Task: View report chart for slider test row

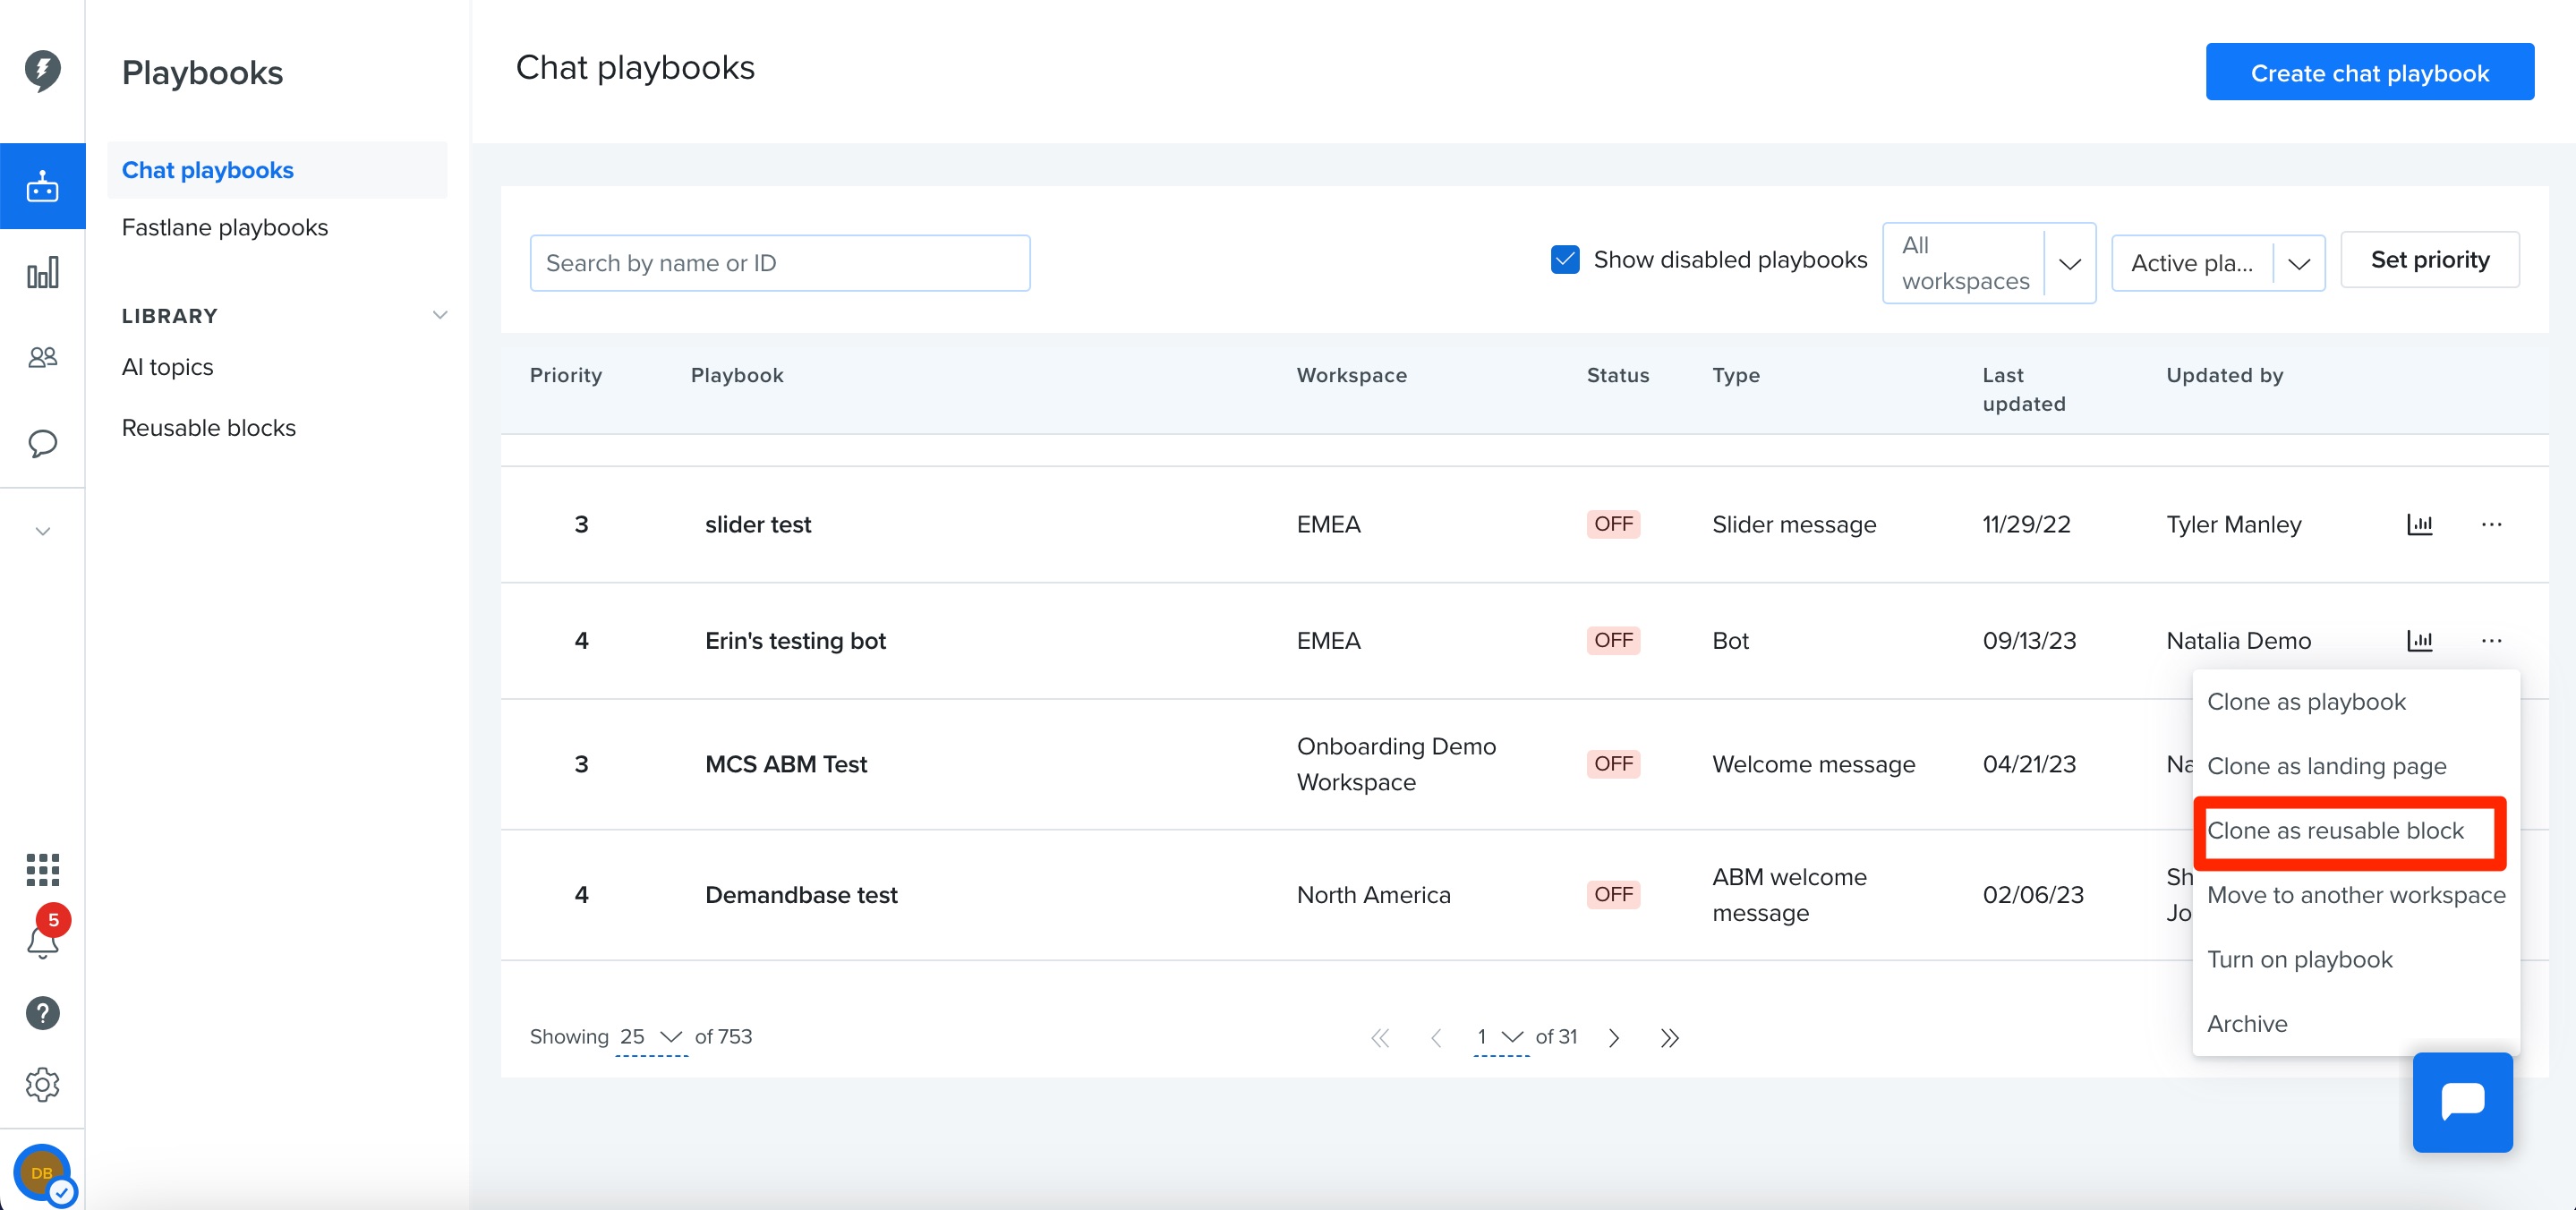Action: coord(2419,524)
